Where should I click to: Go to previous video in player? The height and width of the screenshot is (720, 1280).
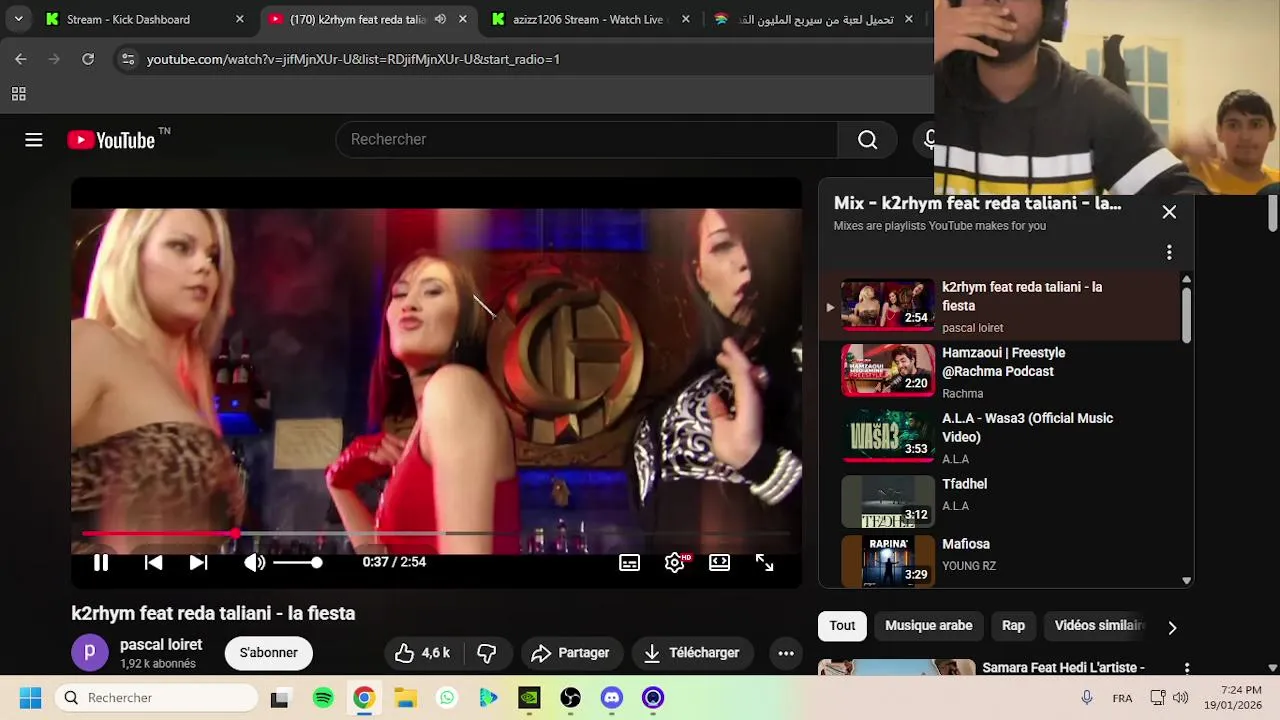(153, 562)
